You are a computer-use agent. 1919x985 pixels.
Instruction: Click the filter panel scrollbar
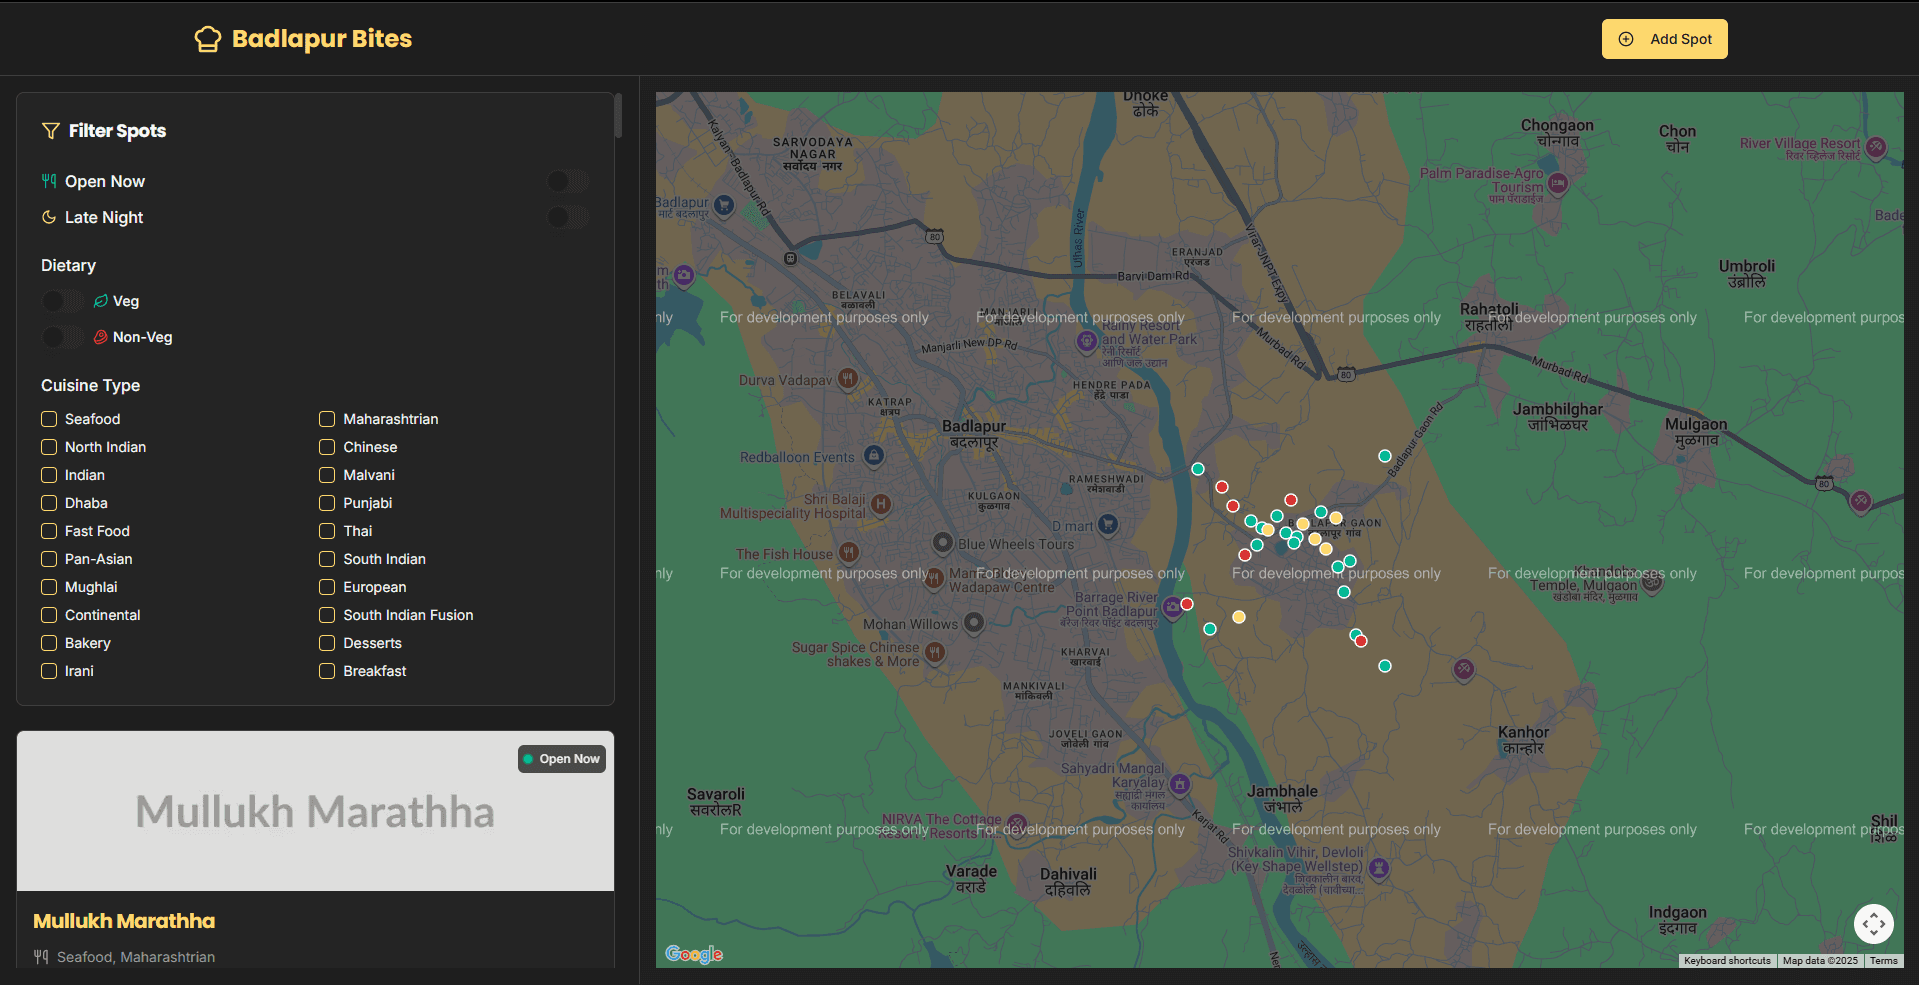point(618,116)
